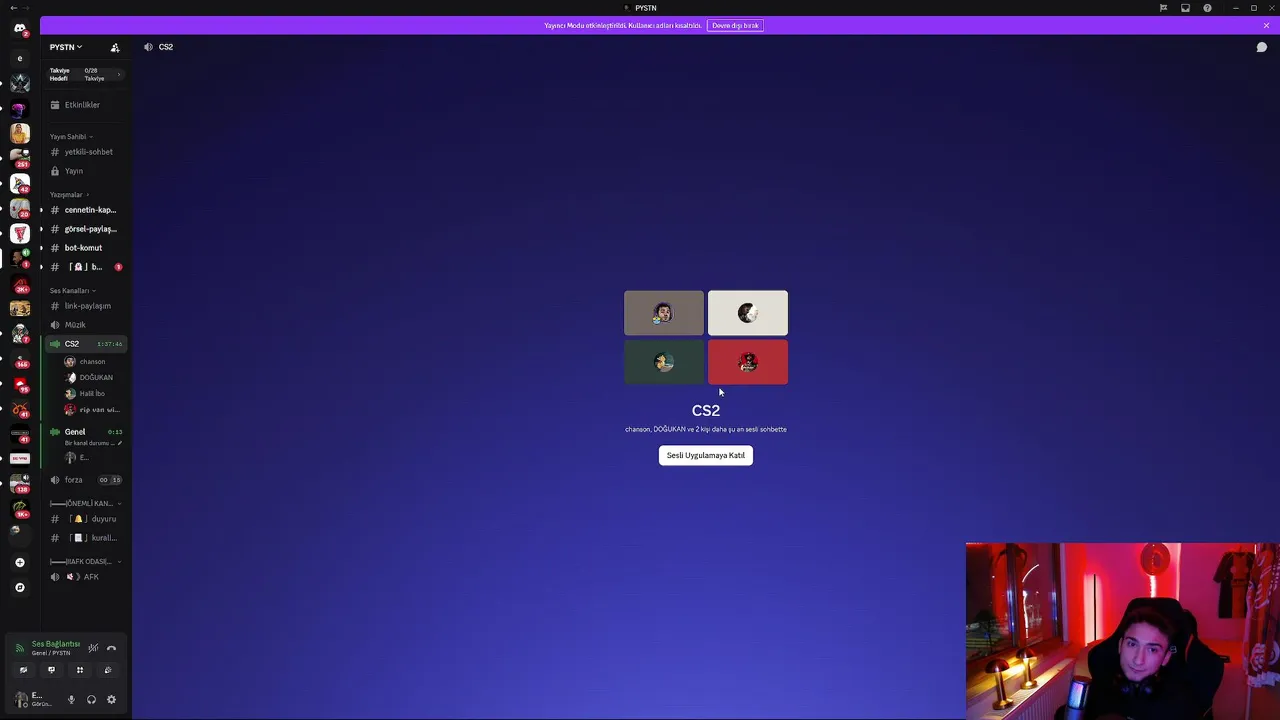The width and height of the screenshot is (1280, 720).
Task: Toggle the camera button in the voice panel
Action: tap(23, 670)
